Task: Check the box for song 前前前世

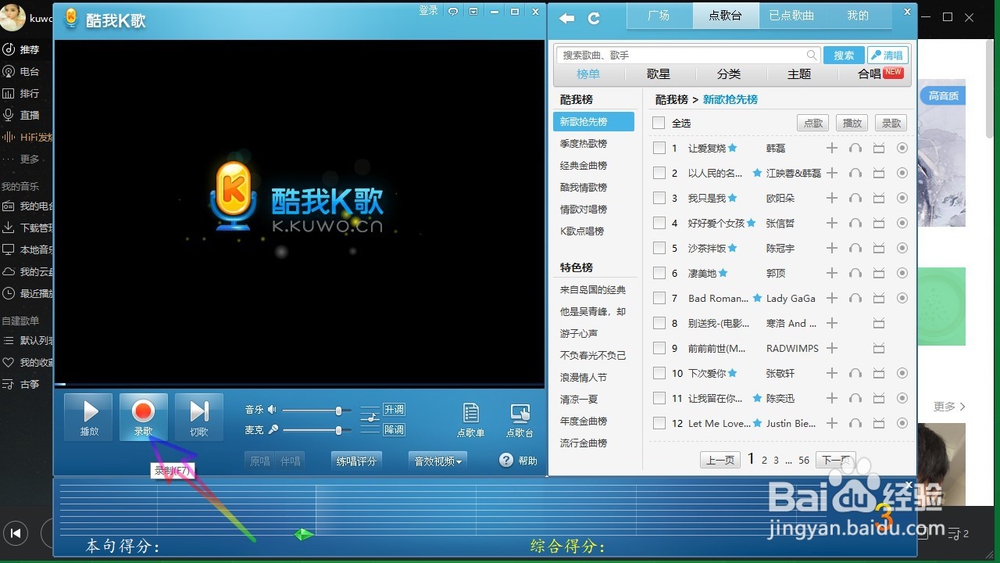Action: point(659,348)
